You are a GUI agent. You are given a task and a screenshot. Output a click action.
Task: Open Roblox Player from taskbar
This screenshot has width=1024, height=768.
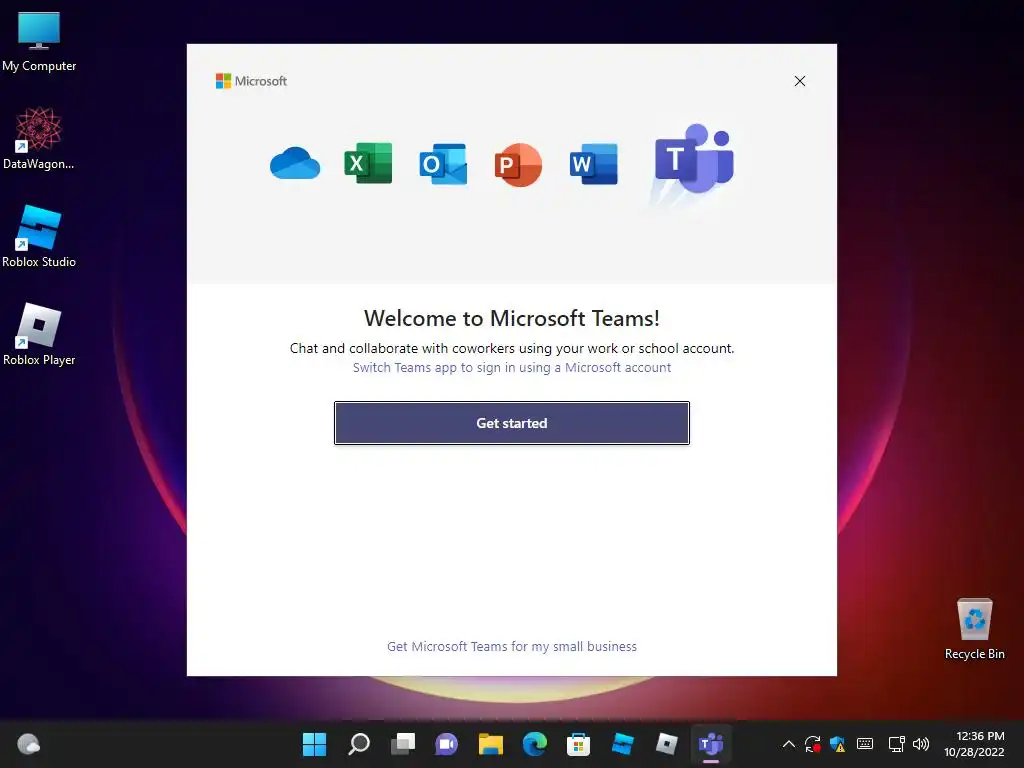[x=666, y=744]
